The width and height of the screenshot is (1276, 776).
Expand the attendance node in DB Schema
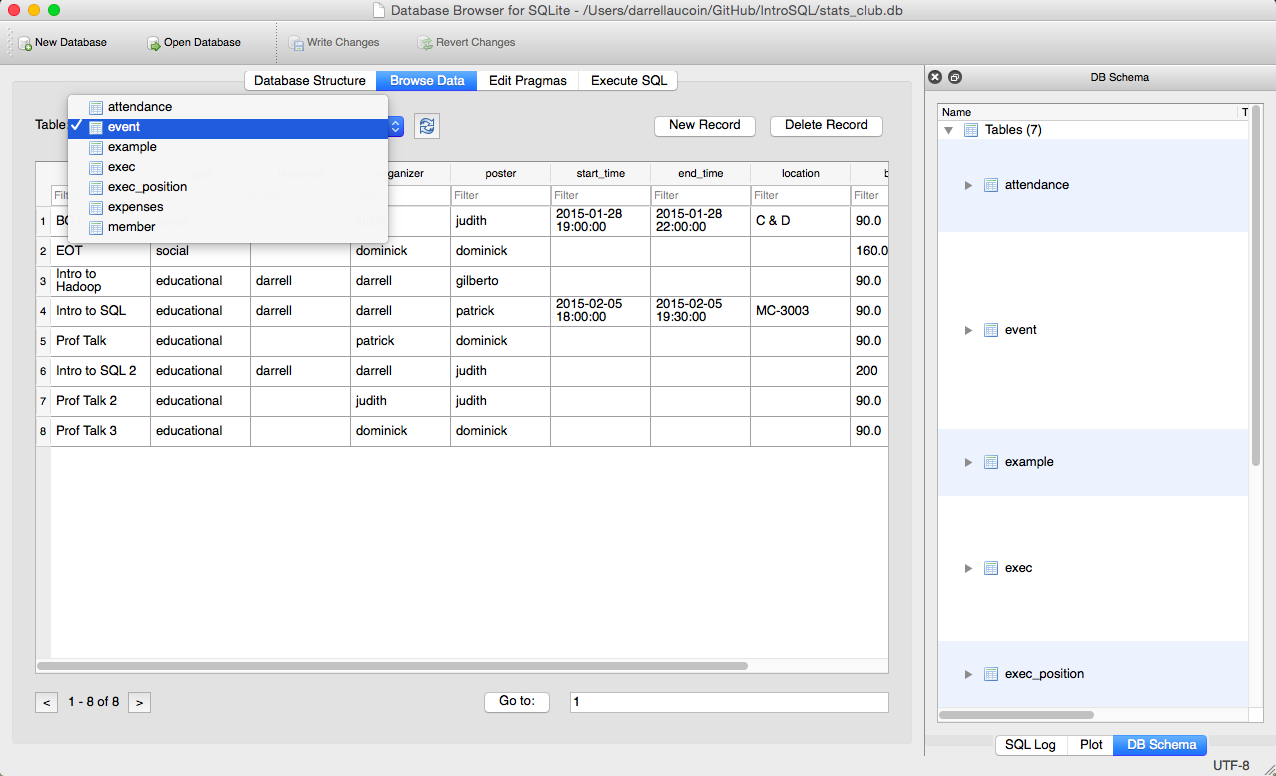pos(967,184)
